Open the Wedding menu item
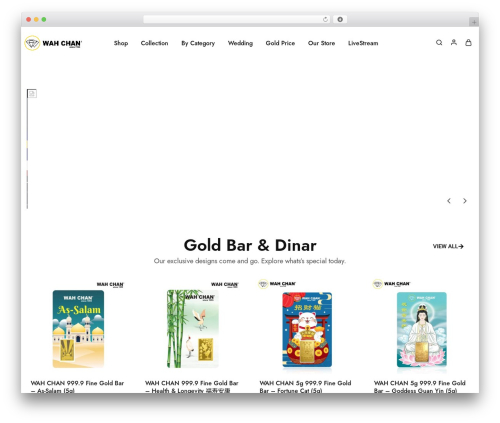The width and height of the screenshot is (500, 423). 240,43
